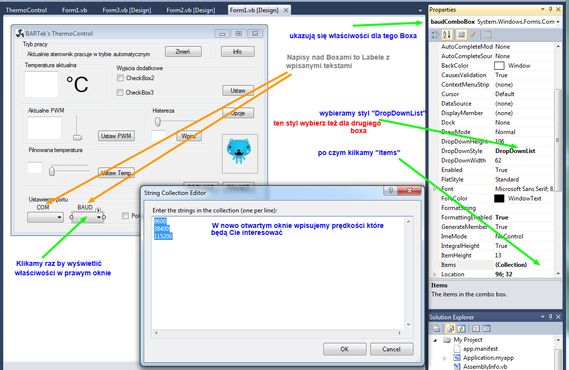Select the app.manifest file icon
The image size is (569, 370).
coord(457,349)
